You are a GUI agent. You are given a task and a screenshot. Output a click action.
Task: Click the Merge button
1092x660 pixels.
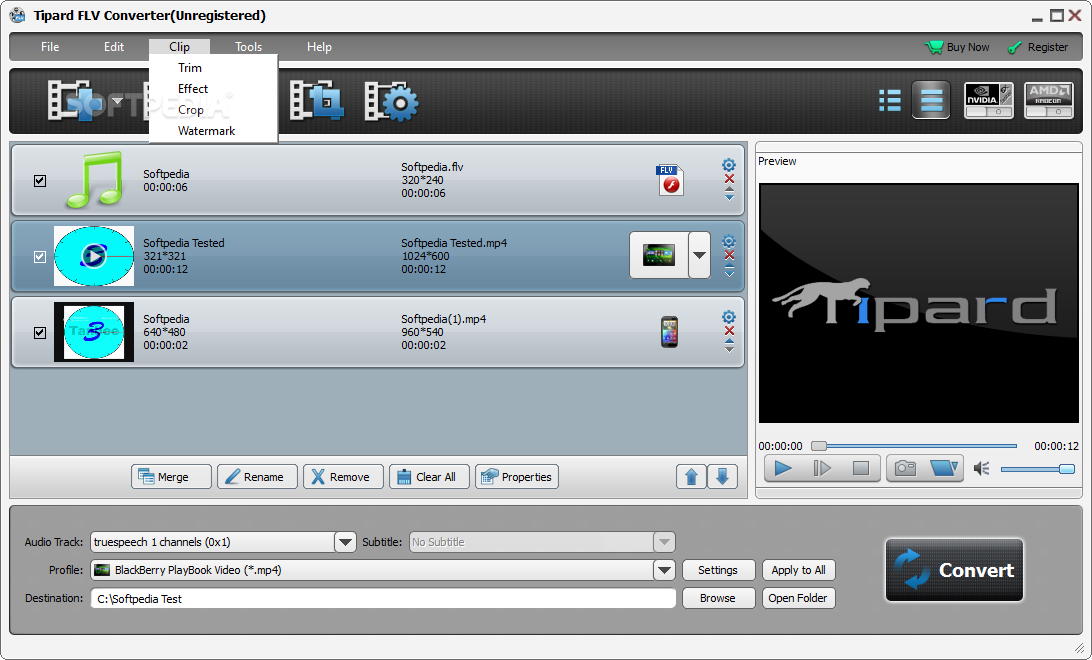(x=171, y=477)
